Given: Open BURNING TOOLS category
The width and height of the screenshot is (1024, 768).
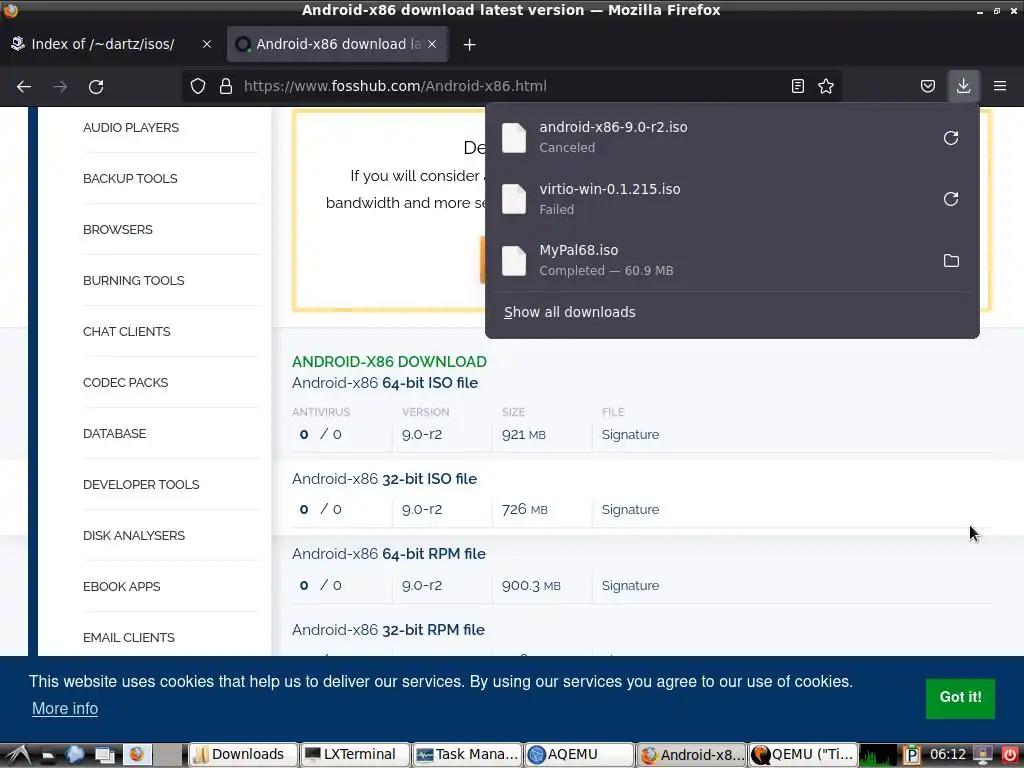Looking at the screenshot, I should [133, 280].
